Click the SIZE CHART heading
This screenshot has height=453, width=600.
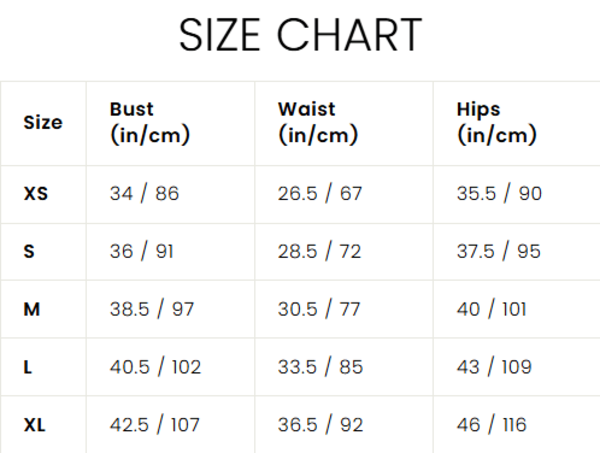coord(300,35)
